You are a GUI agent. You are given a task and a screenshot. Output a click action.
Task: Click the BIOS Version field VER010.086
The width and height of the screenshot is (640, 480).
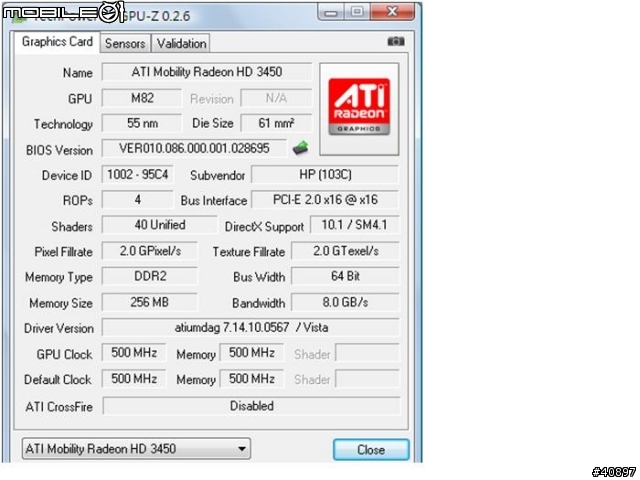194,148
